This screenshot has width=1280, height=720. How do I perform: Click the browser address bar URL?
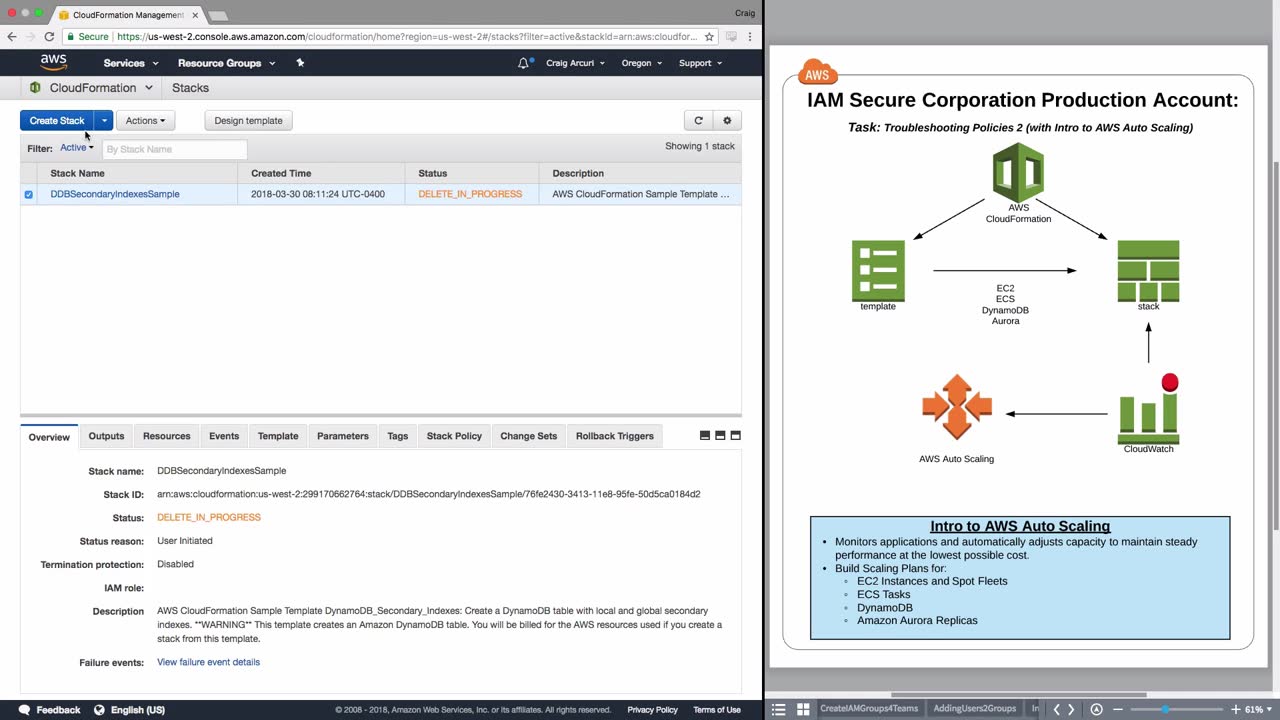click(x=407, y=37)
